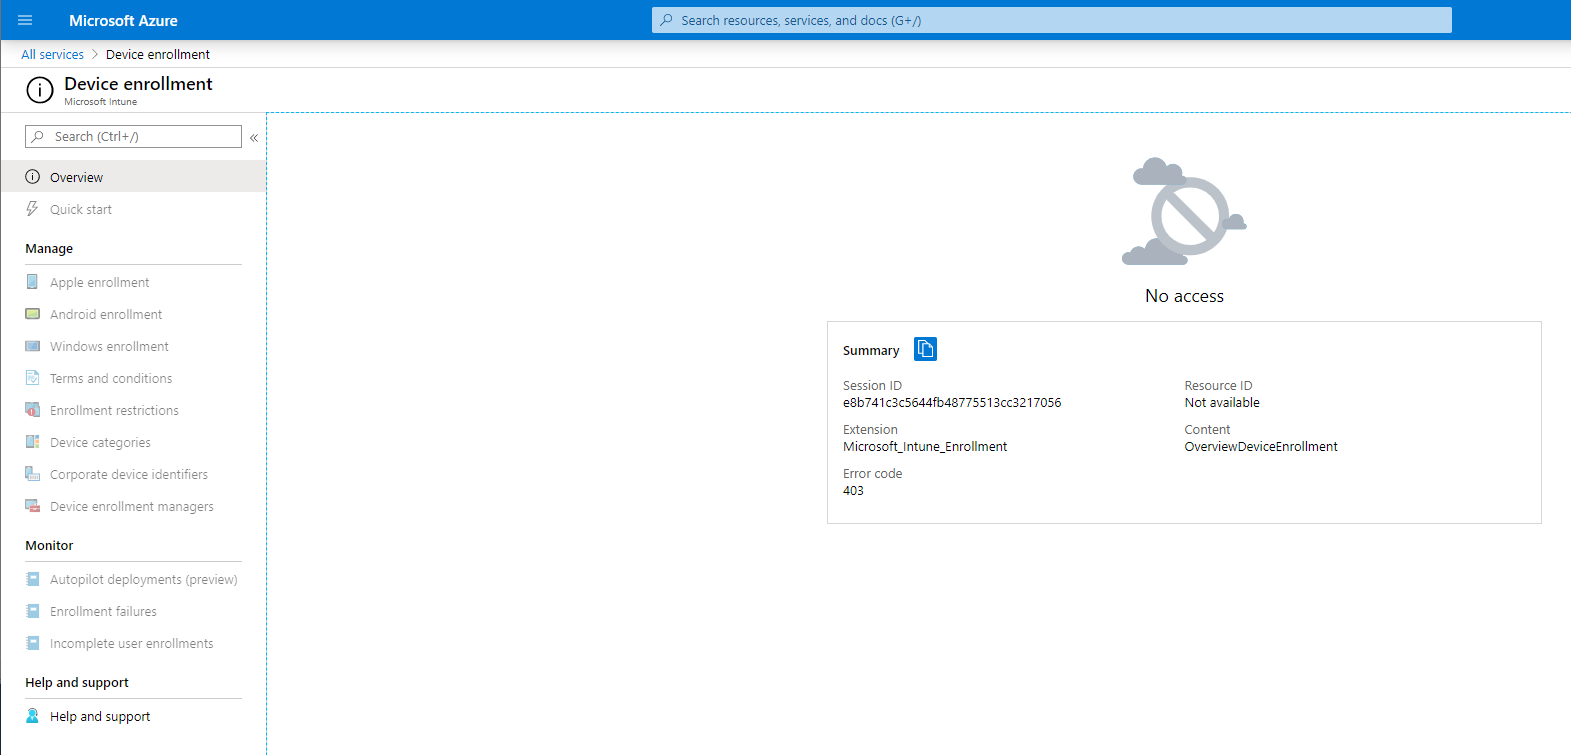Open Terms and conditions
Image resolution: width=1571 pixels, height=755 pixels.
coord(111,378)
